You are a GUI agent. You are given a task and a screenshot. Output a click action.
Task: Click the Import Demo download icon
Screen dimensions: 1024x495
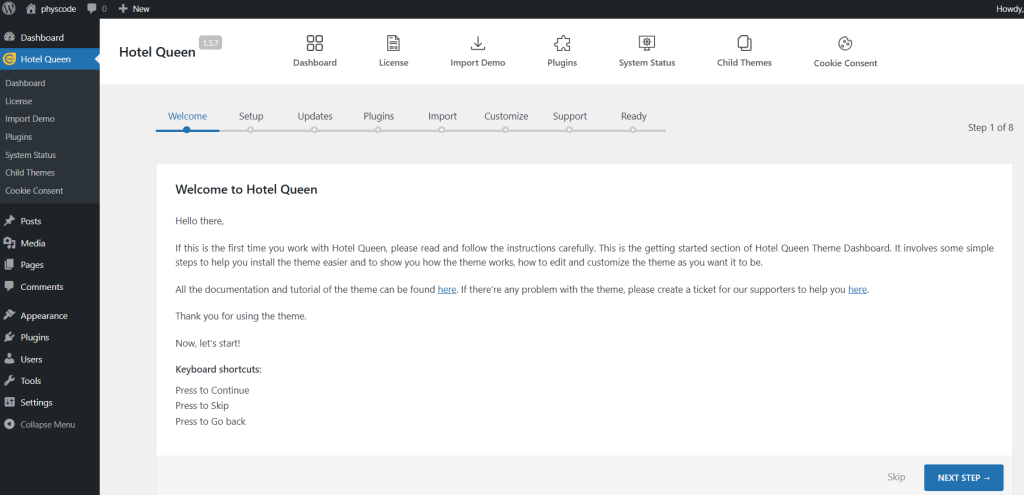click(x=477, y=43)
